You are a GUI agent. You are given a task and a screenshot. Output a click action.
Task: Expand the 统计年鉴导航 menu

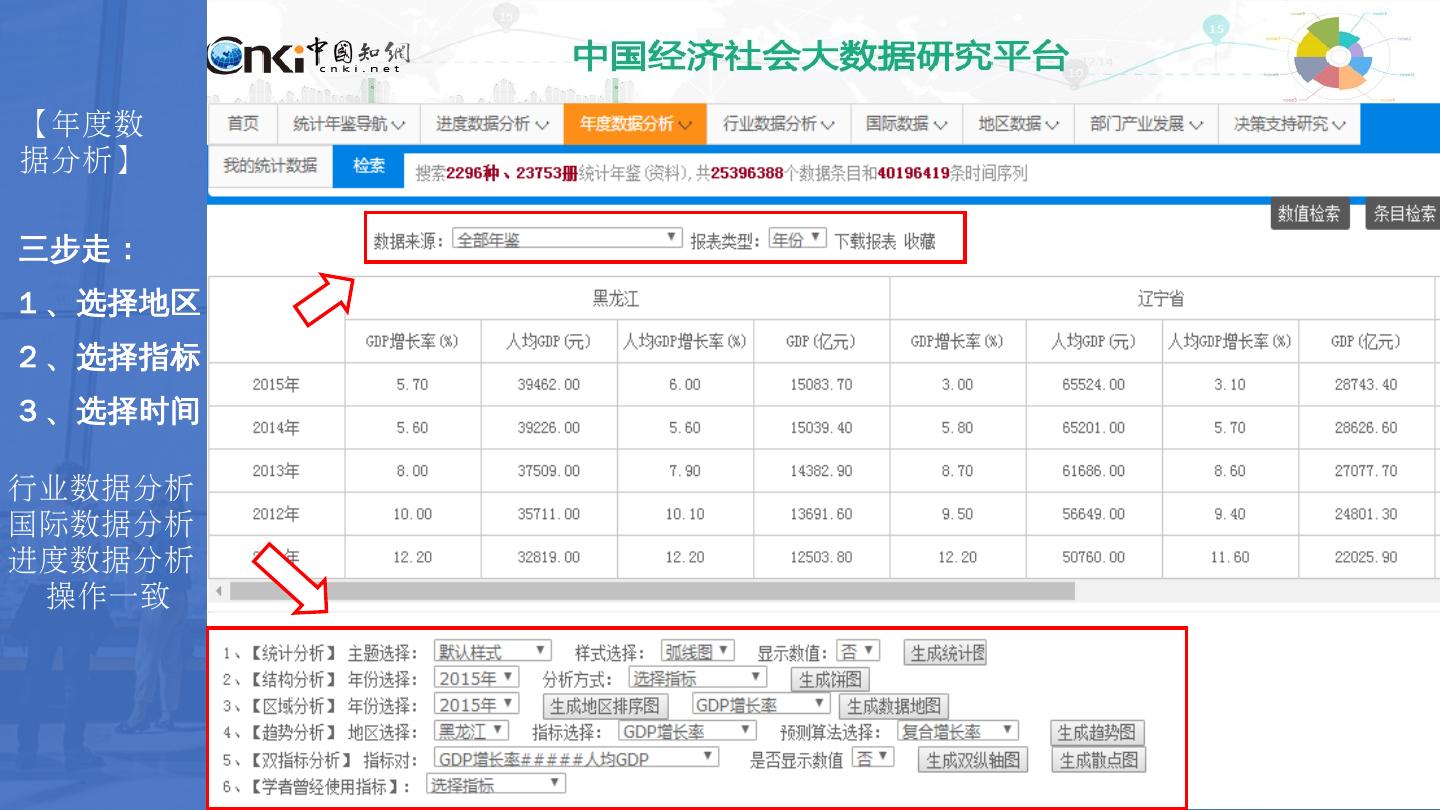(348, 124)
